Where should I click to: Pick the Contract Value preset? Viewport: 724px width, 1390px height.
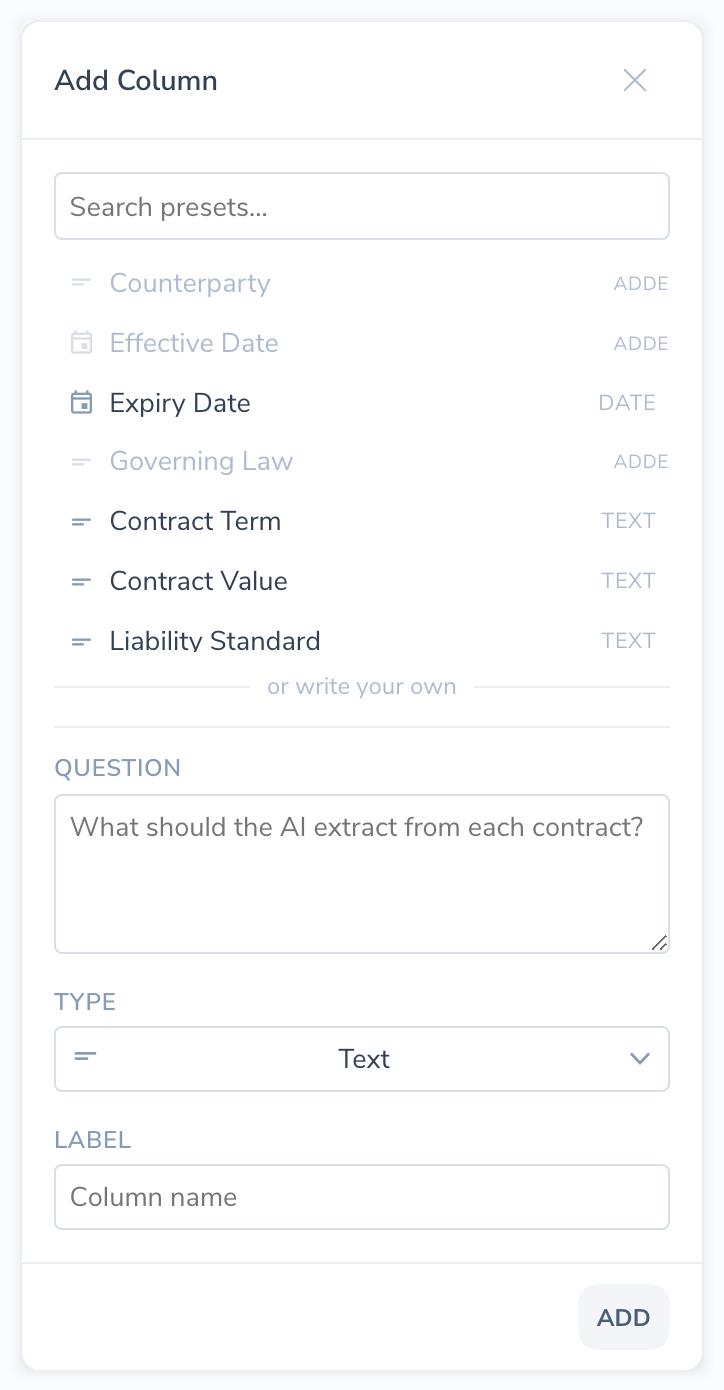coord(198,581)
